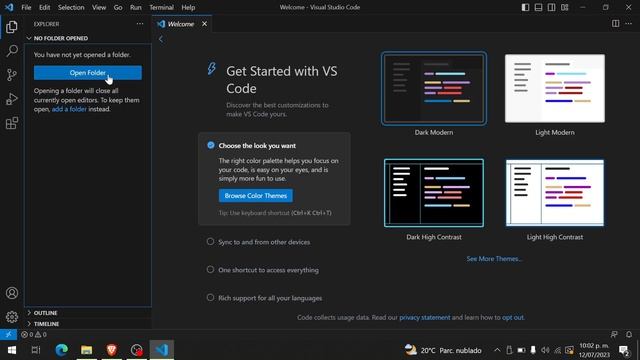The image size is (640, 360).
Task: Open the clock showing 10:02 p. m.
Action: (x=594, y=350)
